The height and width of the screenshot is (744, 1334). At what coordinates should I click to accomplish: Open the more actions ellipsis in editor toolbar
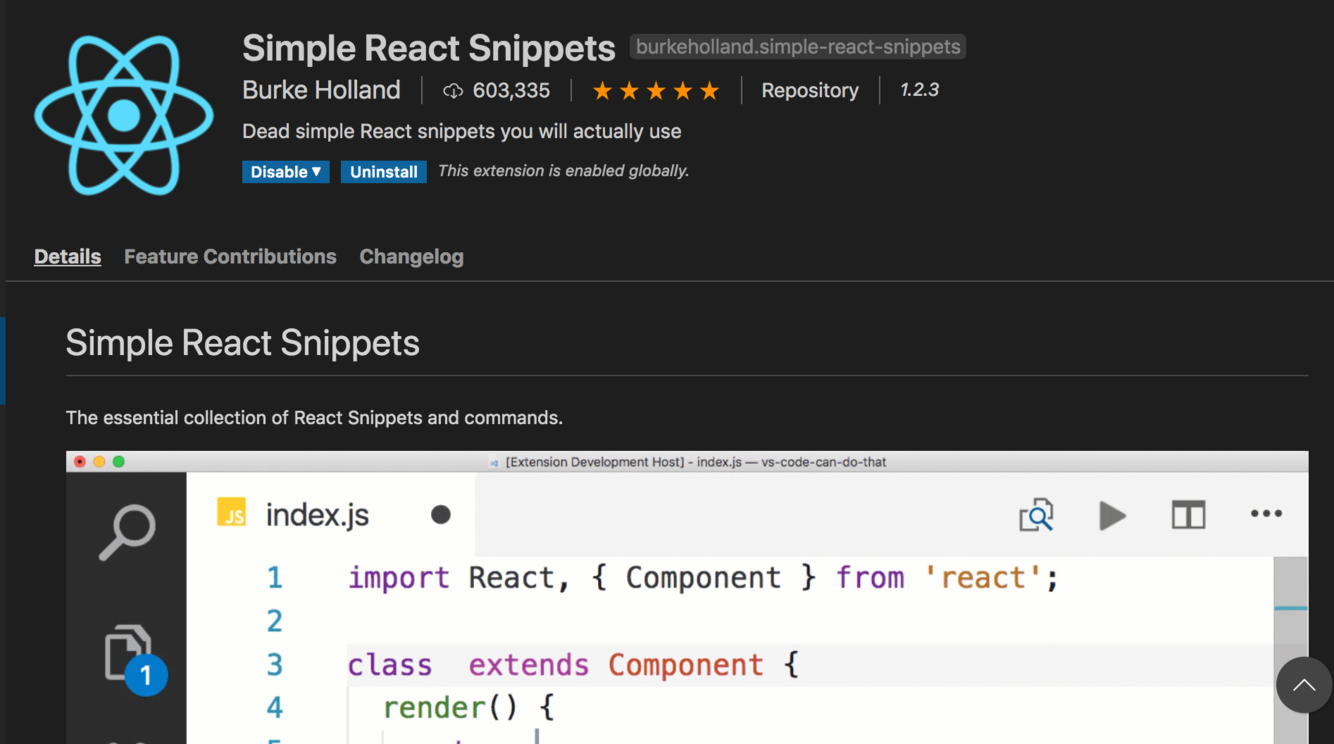[1266, 514]
